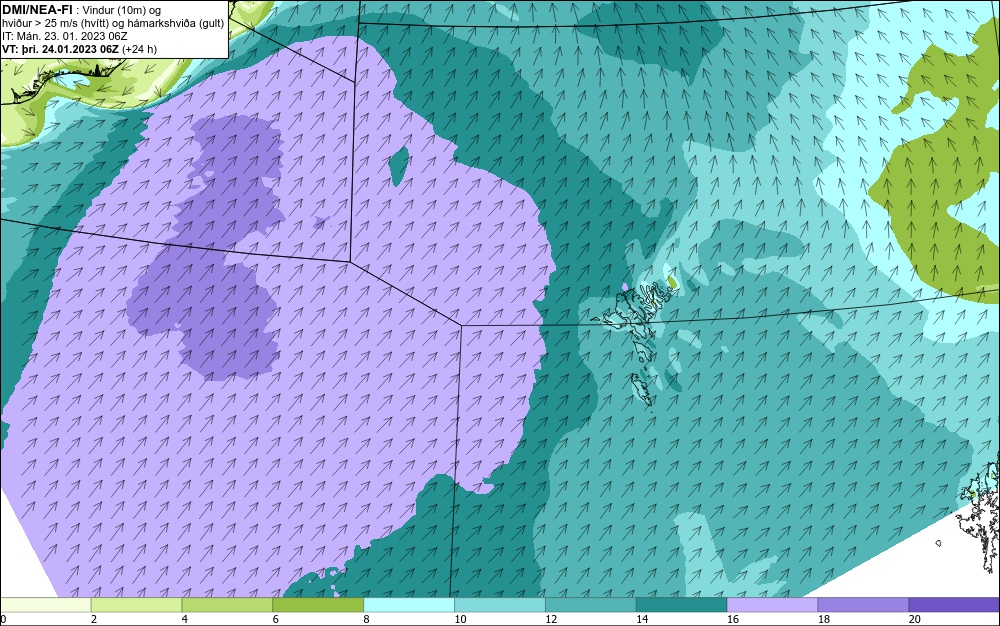
Task: Click the 16–18 m/s lavender legend swatch
Action: click(x=772, y=605)
